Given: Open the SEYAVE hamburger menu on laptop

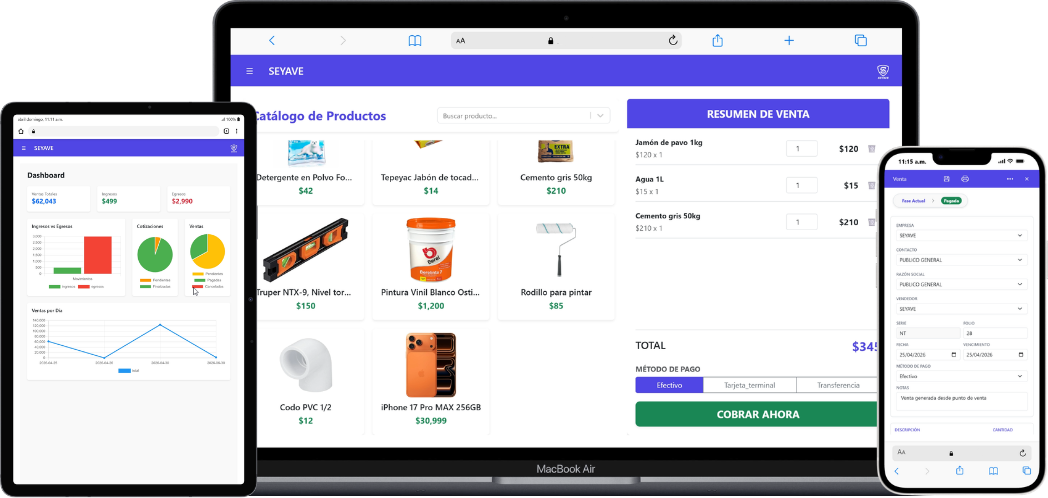Looking at the screenshot, I should tap(249, 71).
